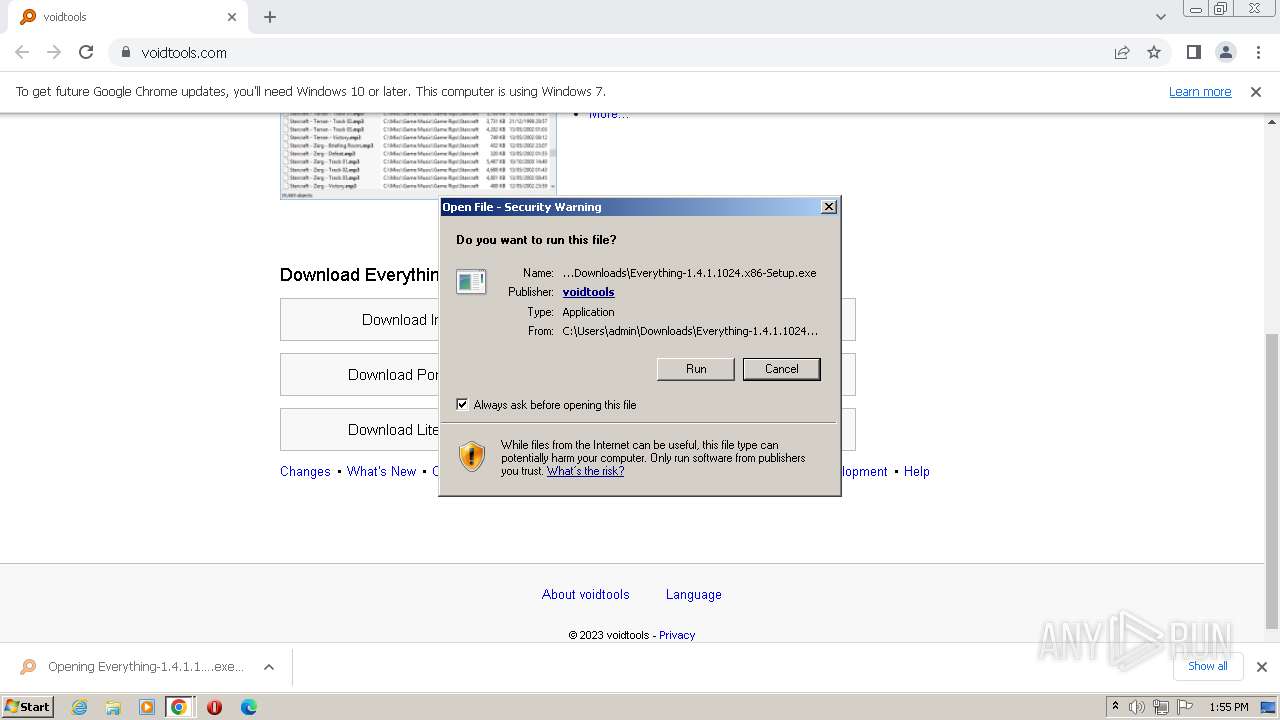The image size is (1280, 720).
Task: Open the Chrome three-dot menu
Action: point(1258,52)
